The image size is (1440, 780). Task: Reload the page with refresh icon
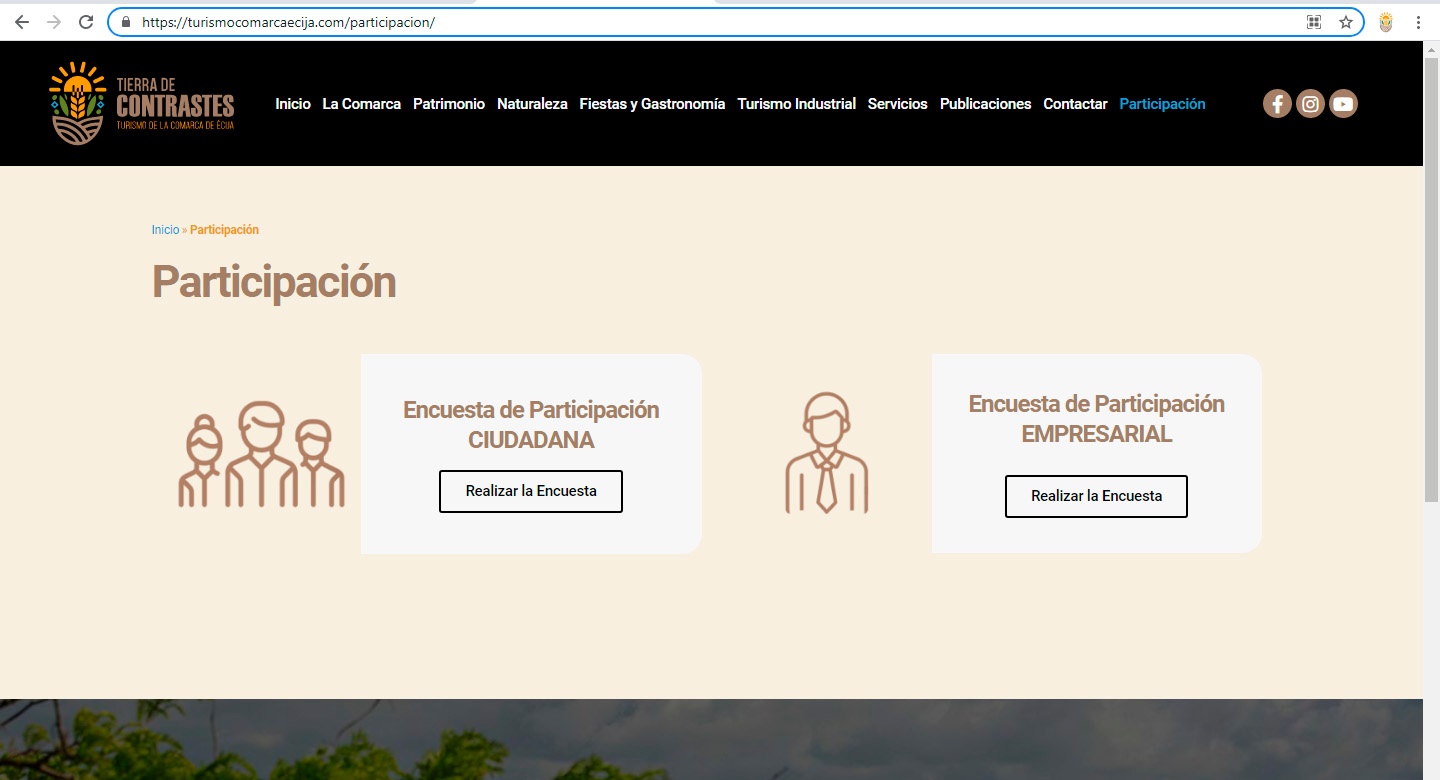click(x=86, y=22)
